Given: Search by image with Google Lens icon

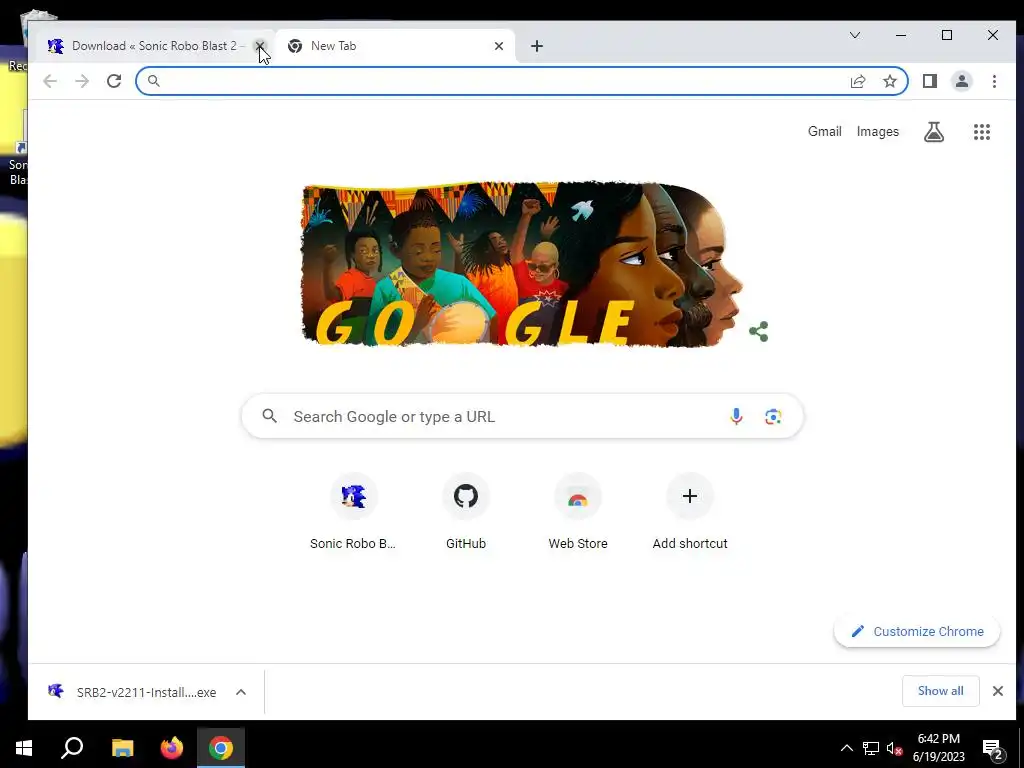Looking at the screenshot, I should click(773, 416).
